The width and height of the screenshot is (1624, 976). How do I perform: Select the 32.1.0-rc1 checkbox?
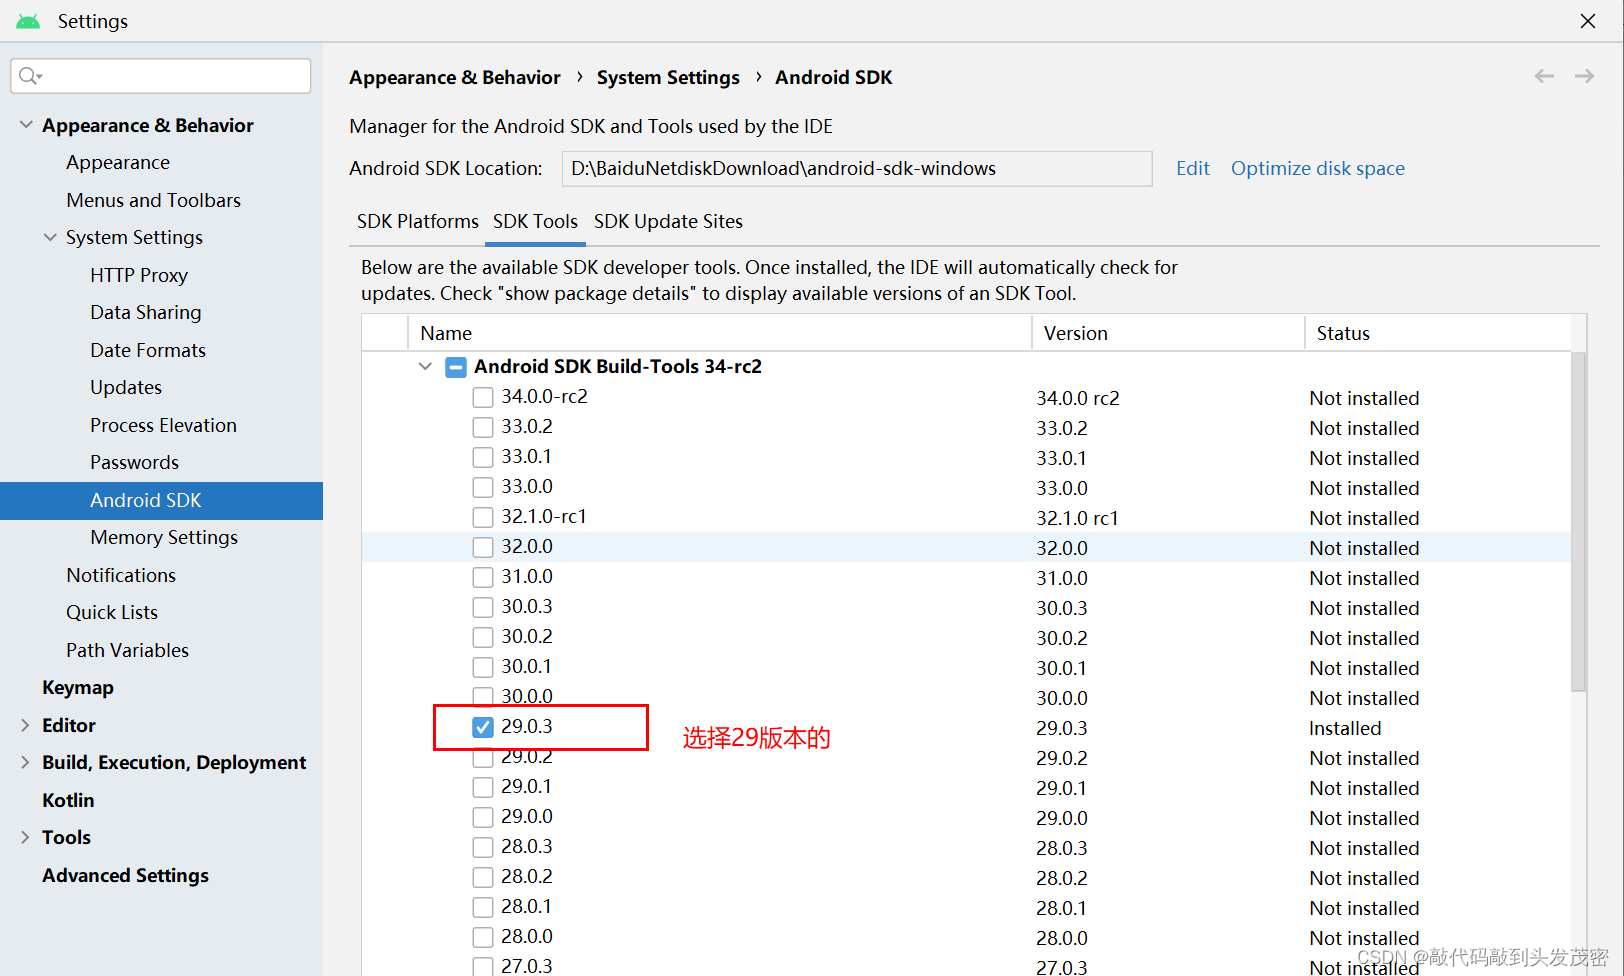click(x=483, y=517)
